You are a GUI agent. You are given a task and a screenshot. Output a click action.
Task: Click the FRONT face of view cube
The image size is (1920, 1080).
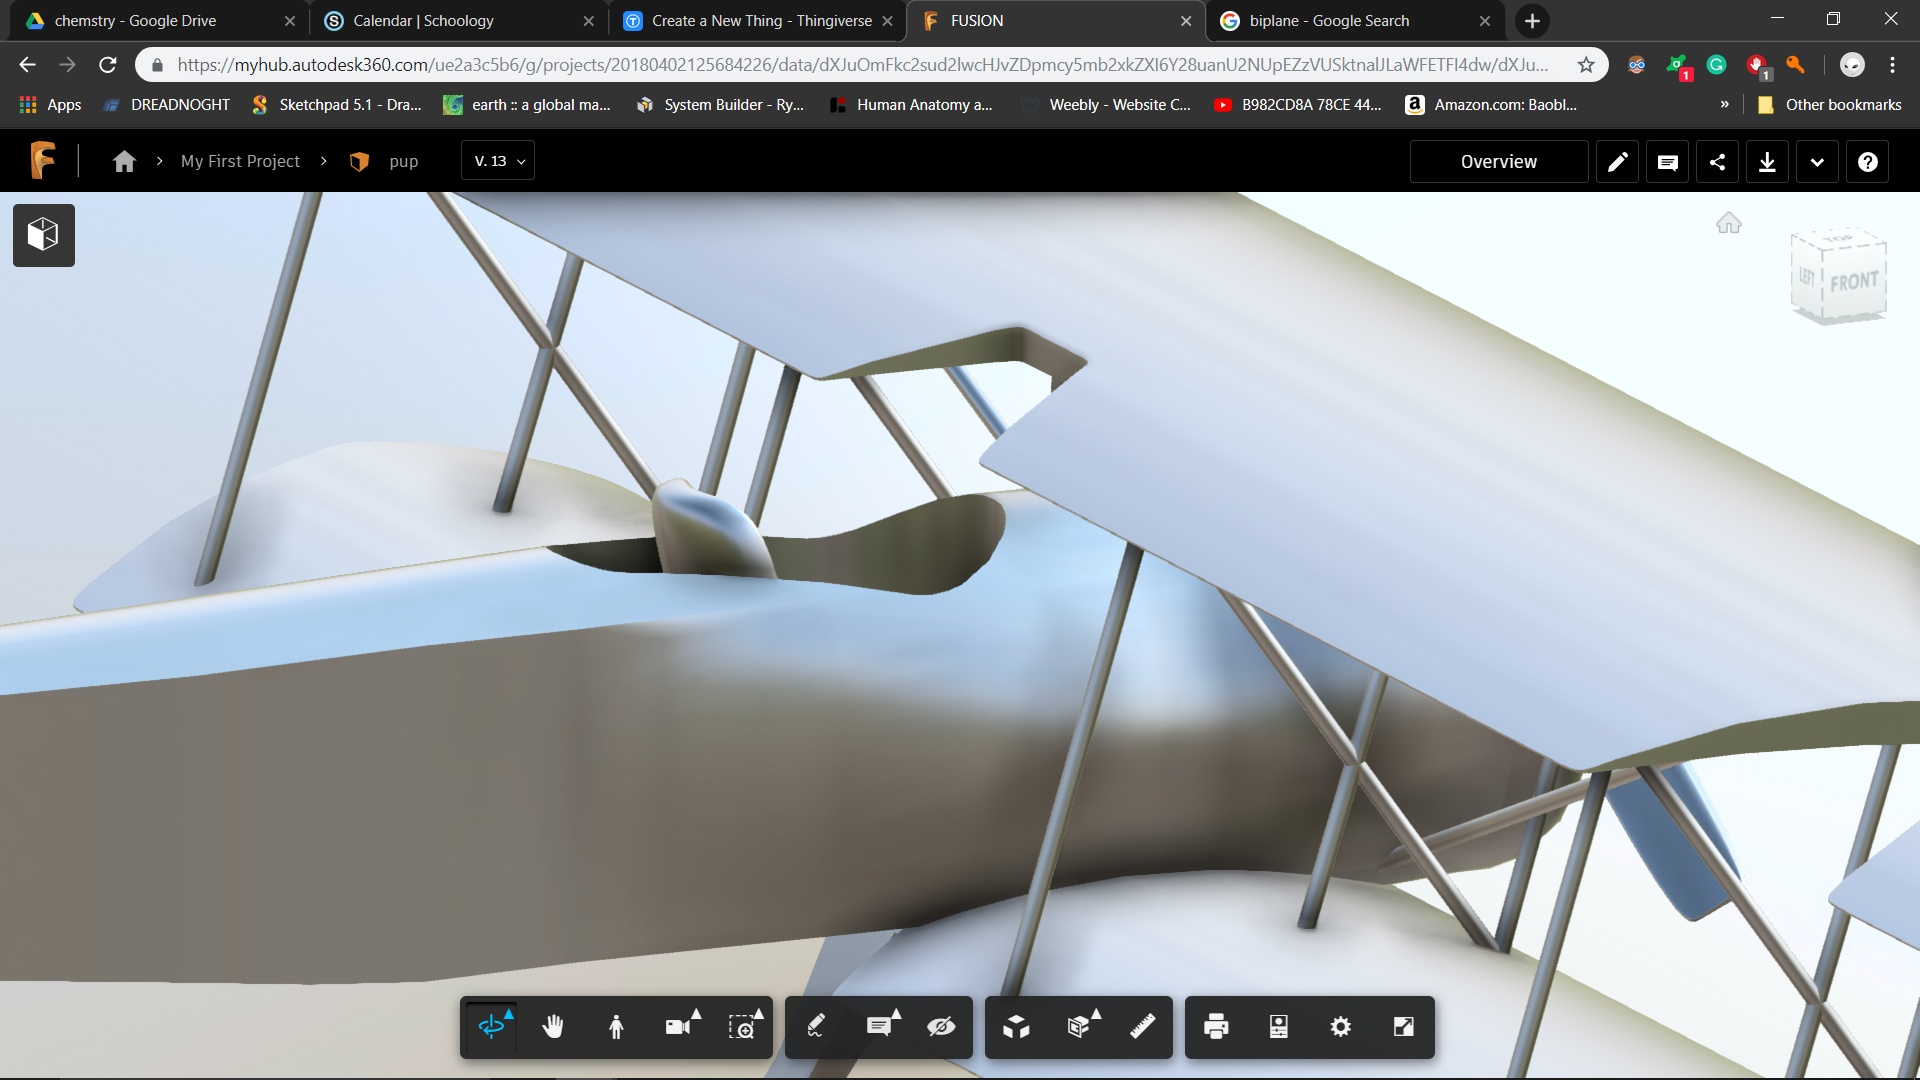(x=1855, y=281)
